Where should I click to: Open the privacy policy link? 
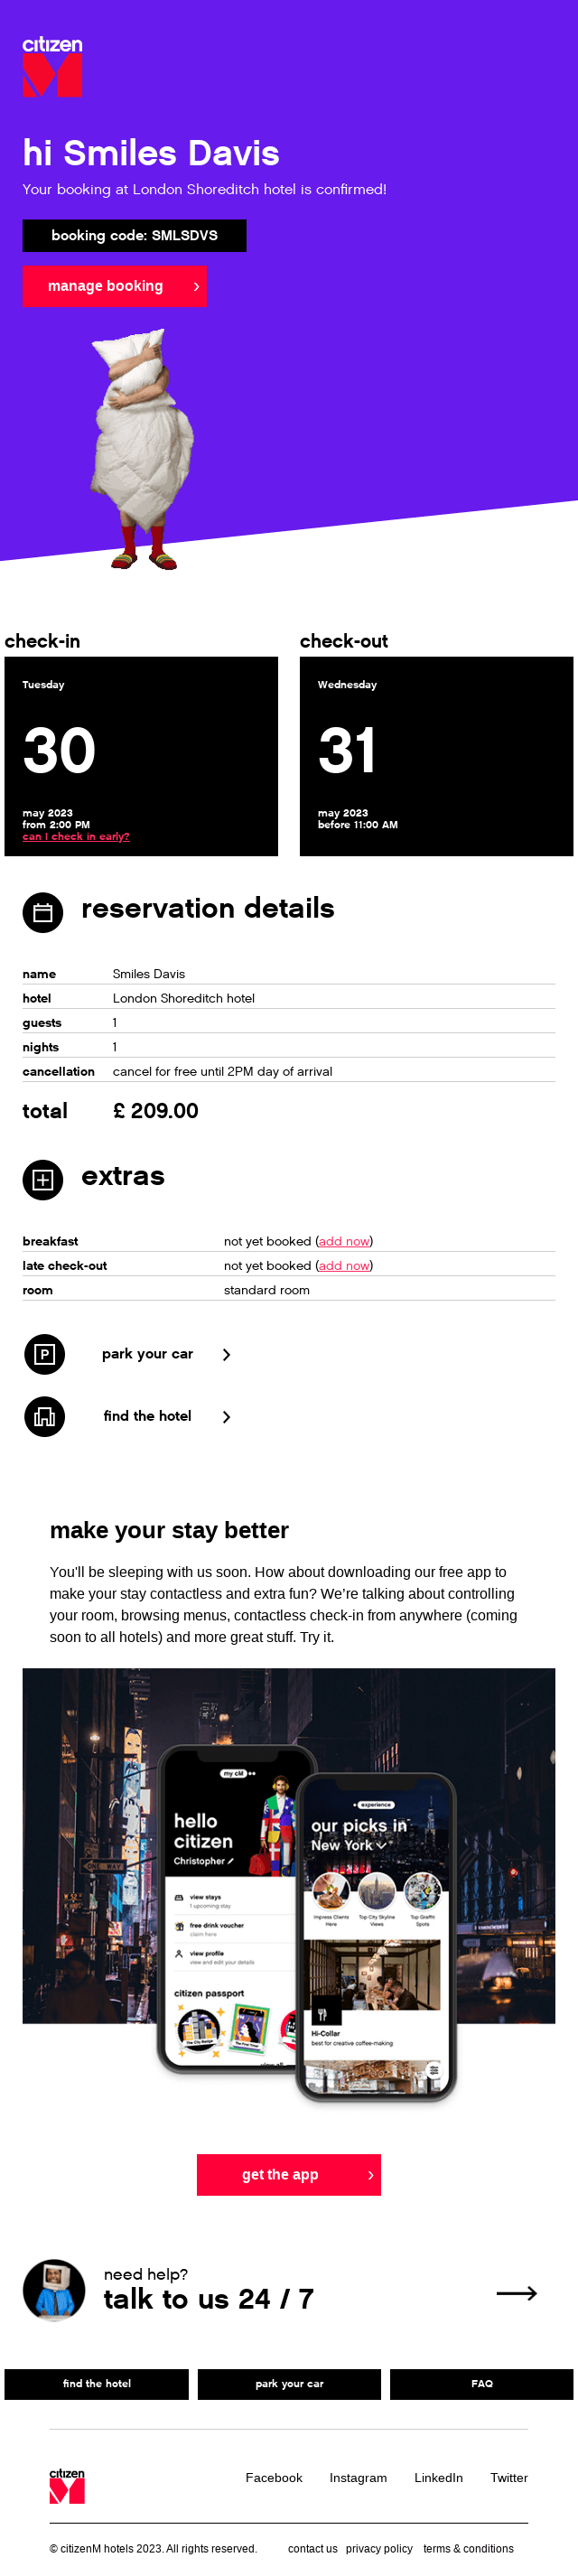pos(379,2548)
